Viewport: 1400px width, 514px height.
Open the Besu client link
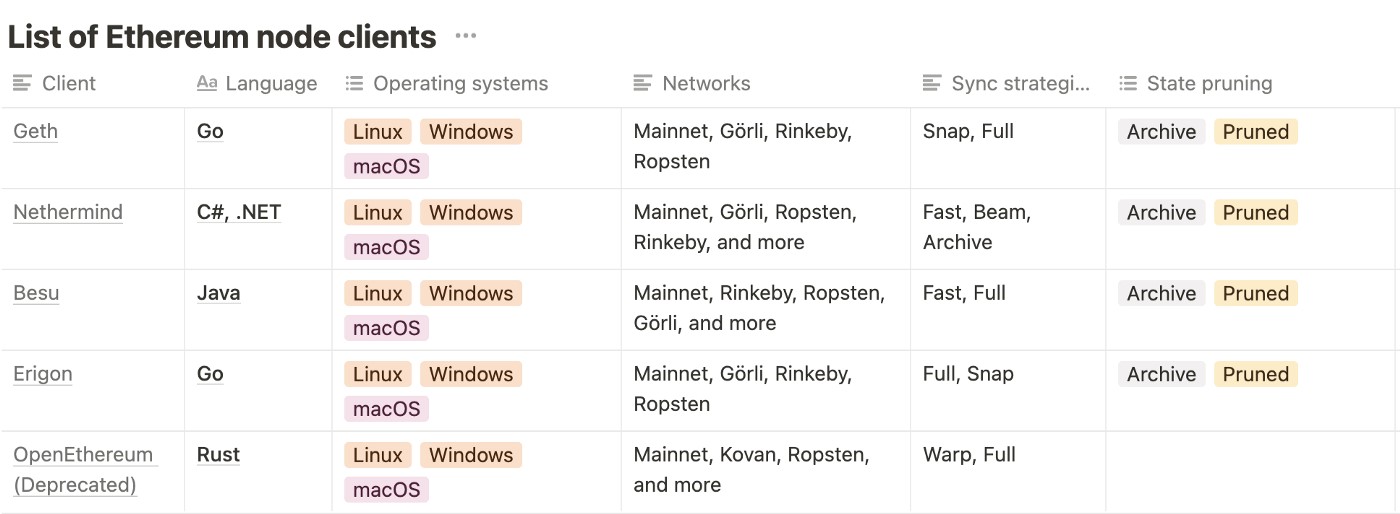tap(36, 294)
